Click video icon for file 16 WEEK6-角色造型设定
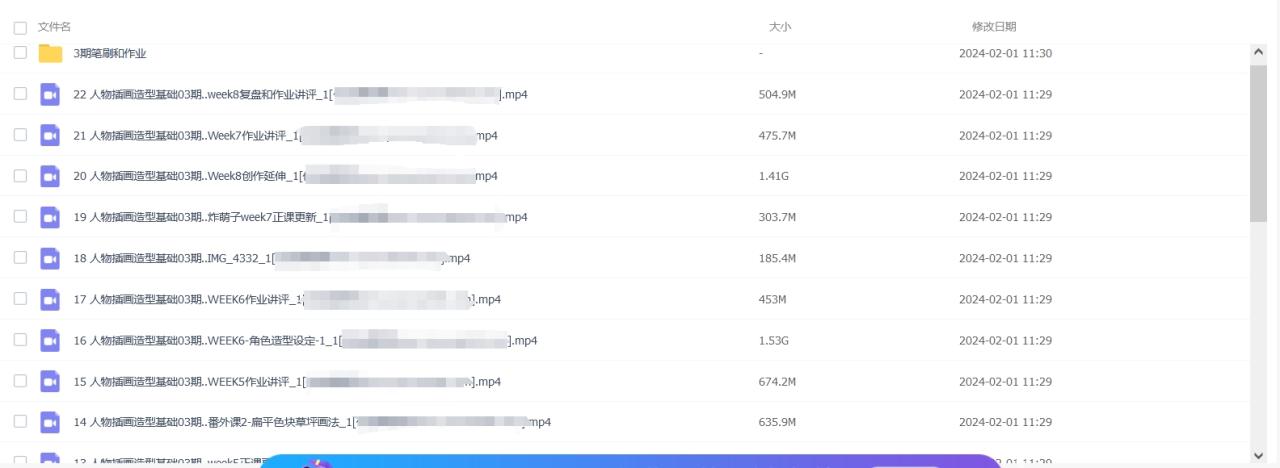This screenshot has height=468, width=1280. coord(50,340)
